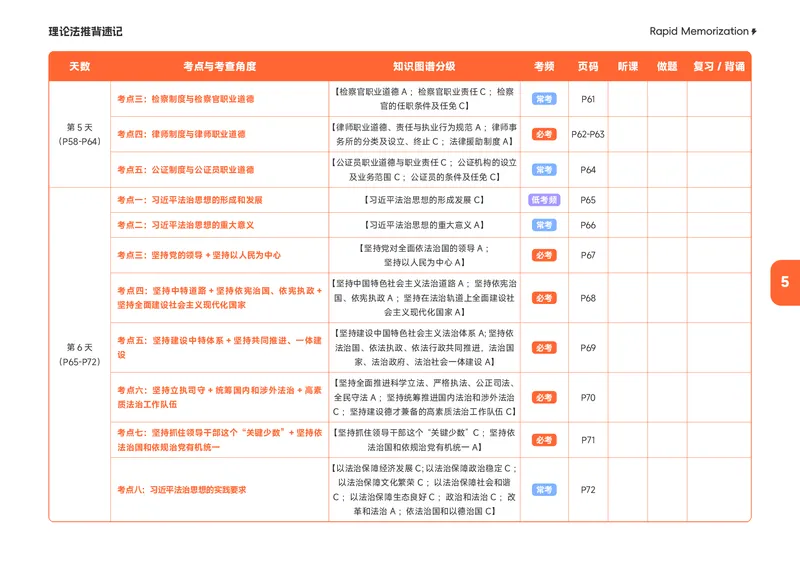This screenshot has height=566, width=800.
Task: Open 考点四:坚持中特道路 topic
Action: (x=219, y=298)
